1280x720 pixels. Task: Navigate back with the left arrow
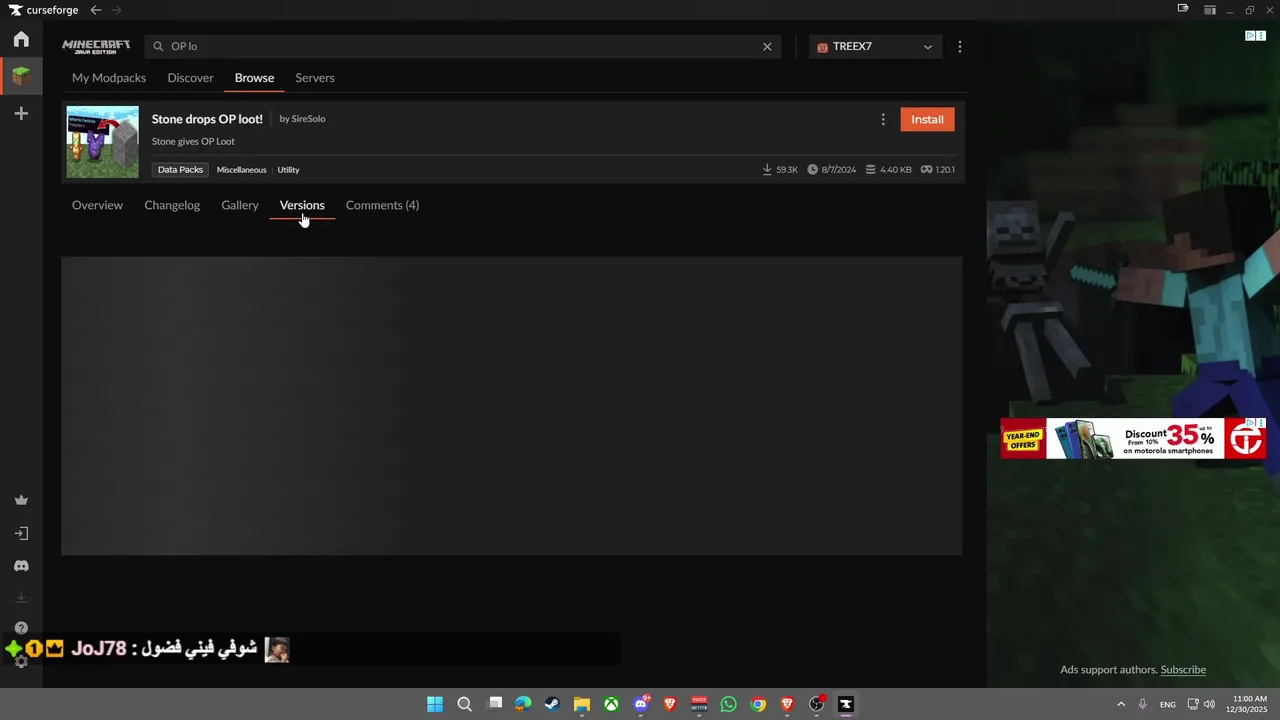(x=95, y=10)
